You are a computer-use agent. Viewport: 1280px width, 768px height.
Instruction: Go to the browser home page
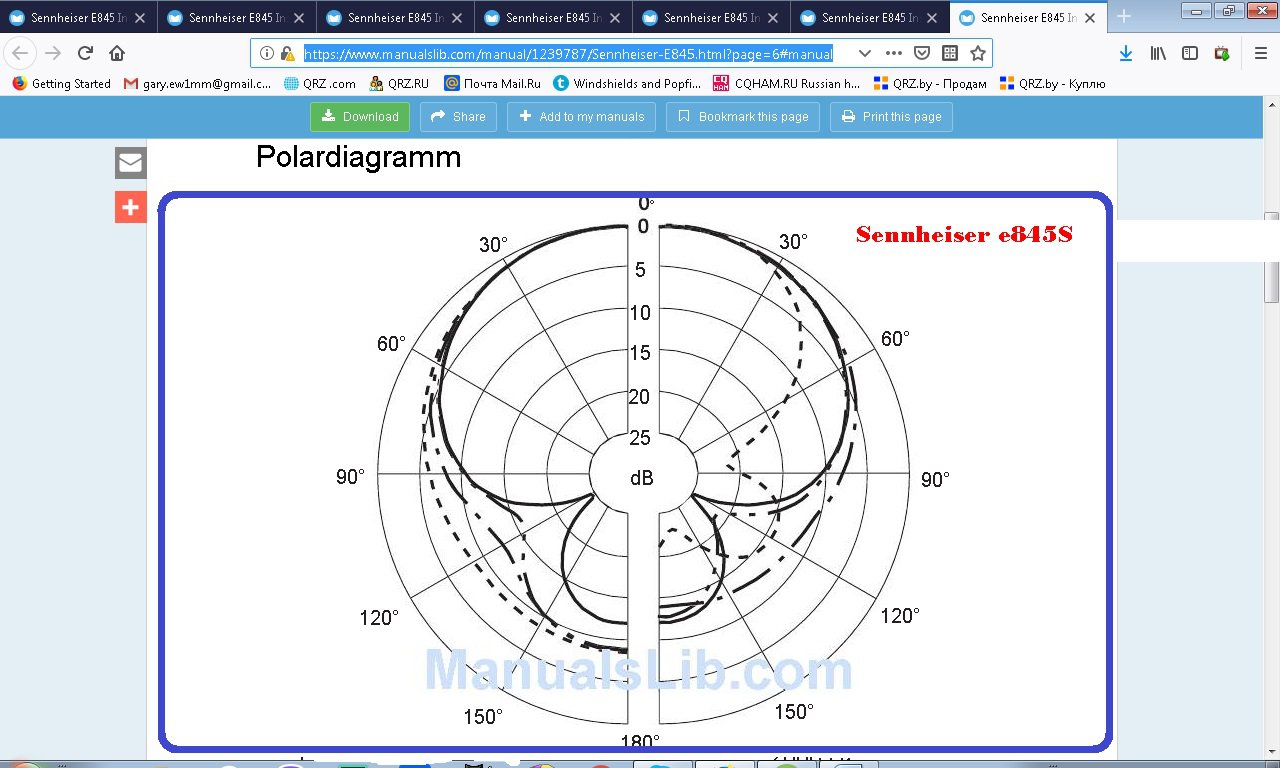click(x=117, y=54)
